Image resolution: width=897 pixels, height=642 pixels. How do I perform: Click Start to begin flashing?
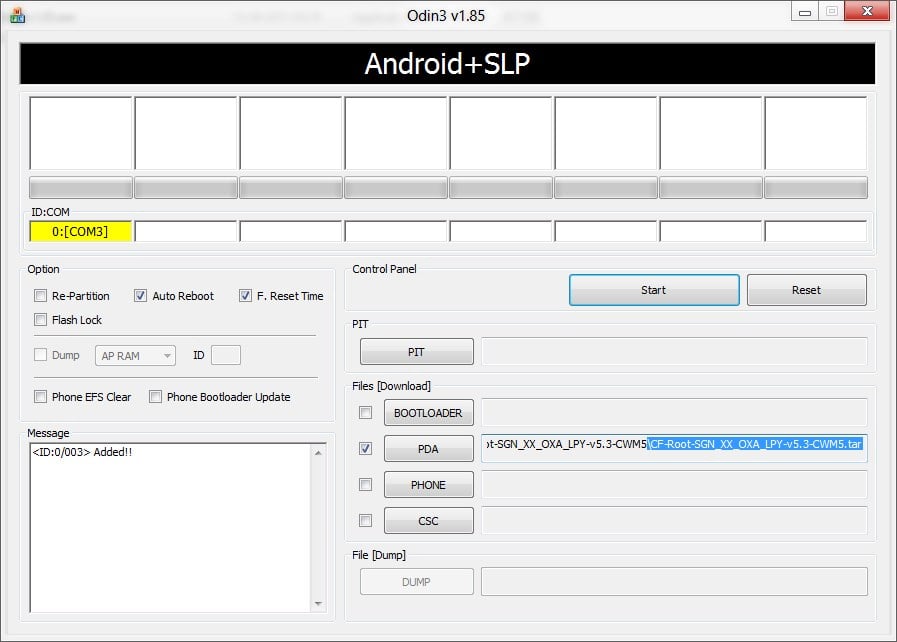(653, 289)
